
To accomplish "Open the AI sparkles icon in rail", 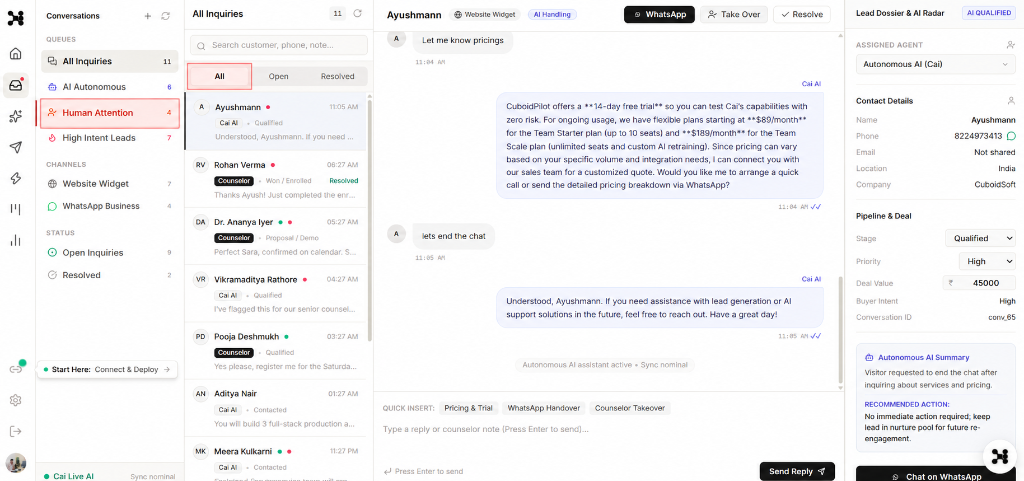I will point(16,117).
